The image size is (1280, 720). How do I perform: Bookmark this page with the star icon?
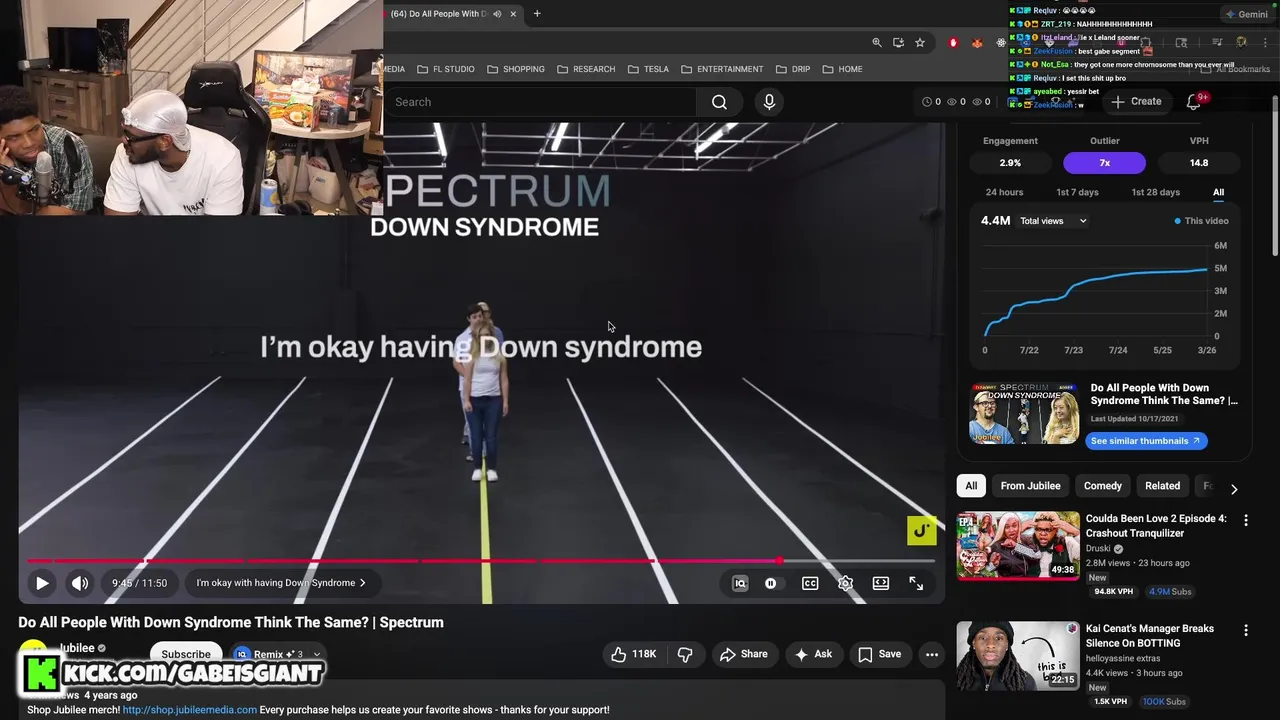click(x=920, y=42)
